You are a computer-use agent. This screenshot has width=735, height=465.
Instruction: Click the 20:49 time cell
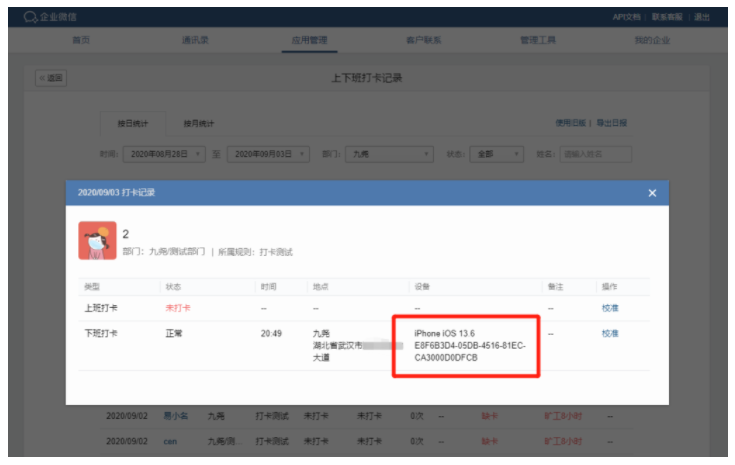point(271,334)
